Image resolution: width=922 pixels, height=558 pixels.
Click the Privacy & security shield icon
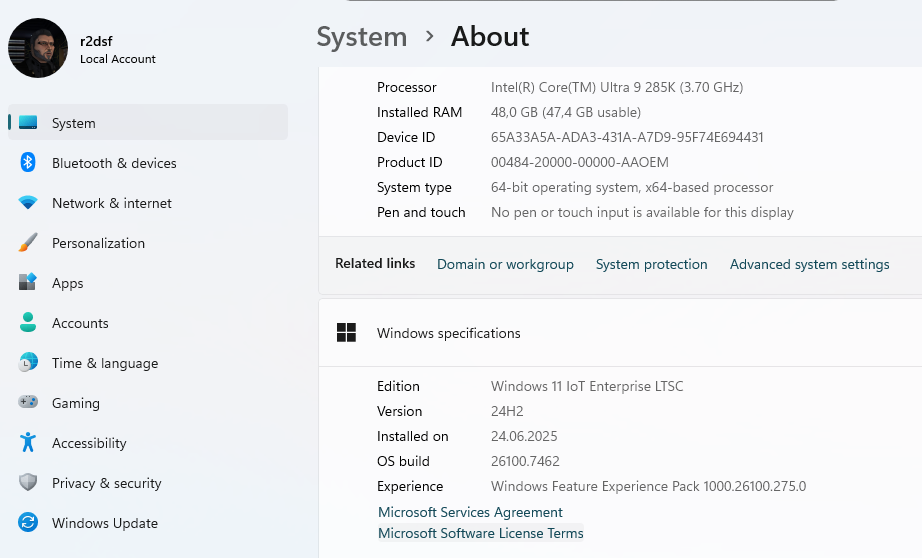pyautogui.click(x=28, y=483)
